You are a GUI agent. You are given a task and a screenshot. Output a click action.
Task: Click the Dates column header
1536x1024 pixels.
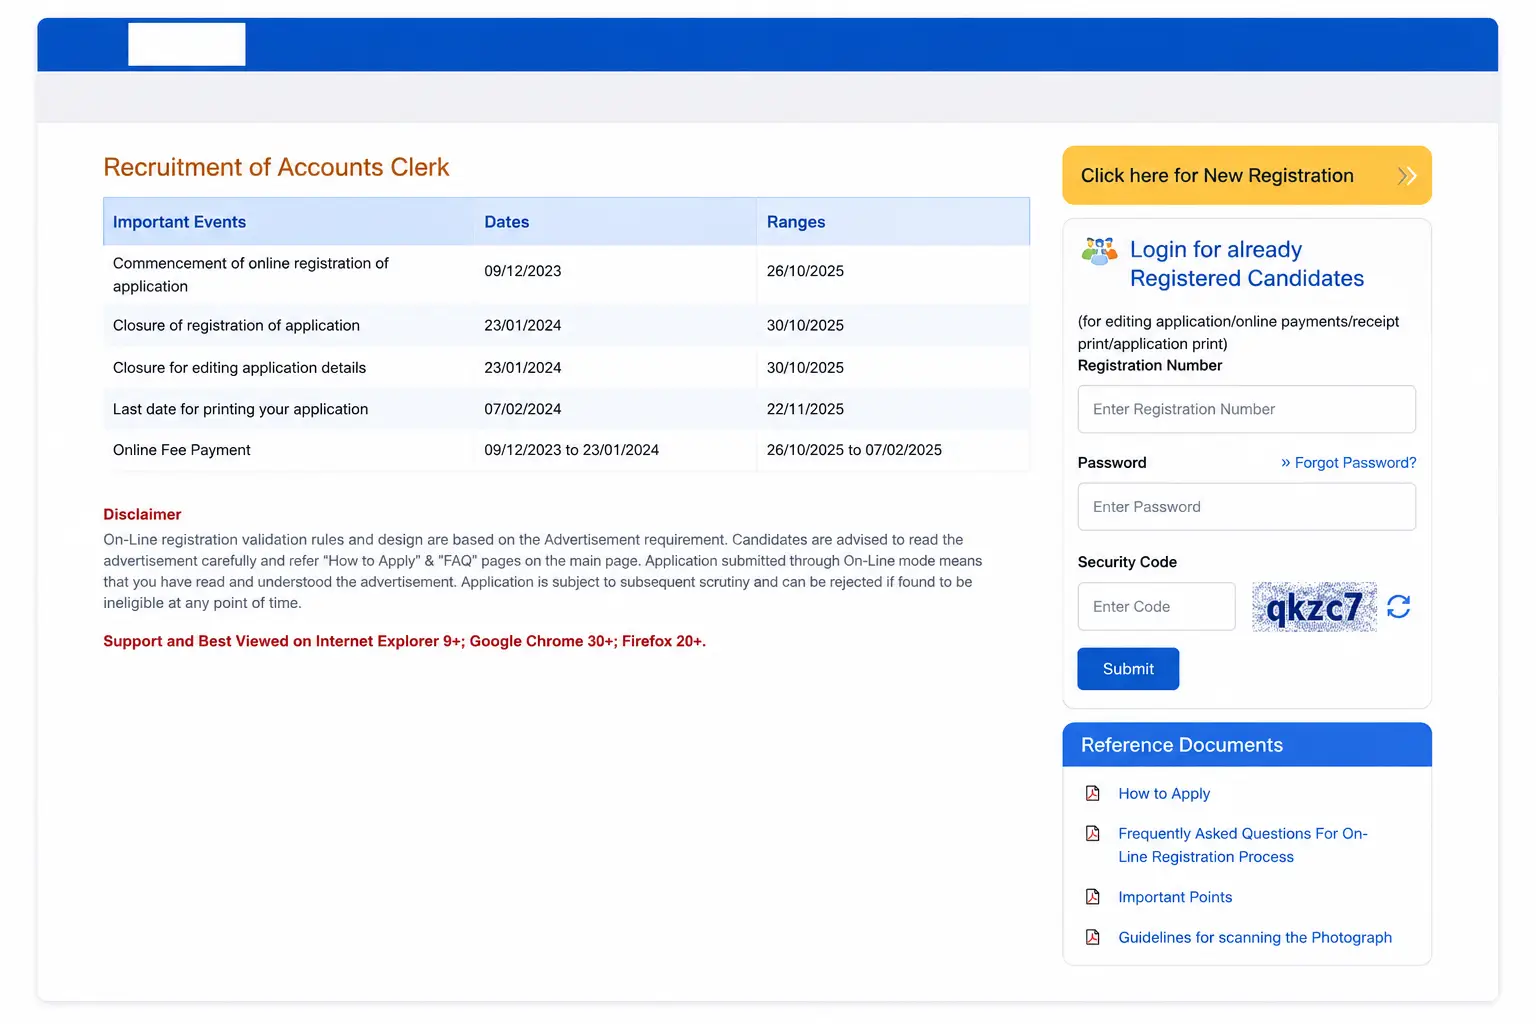[507, 222]
